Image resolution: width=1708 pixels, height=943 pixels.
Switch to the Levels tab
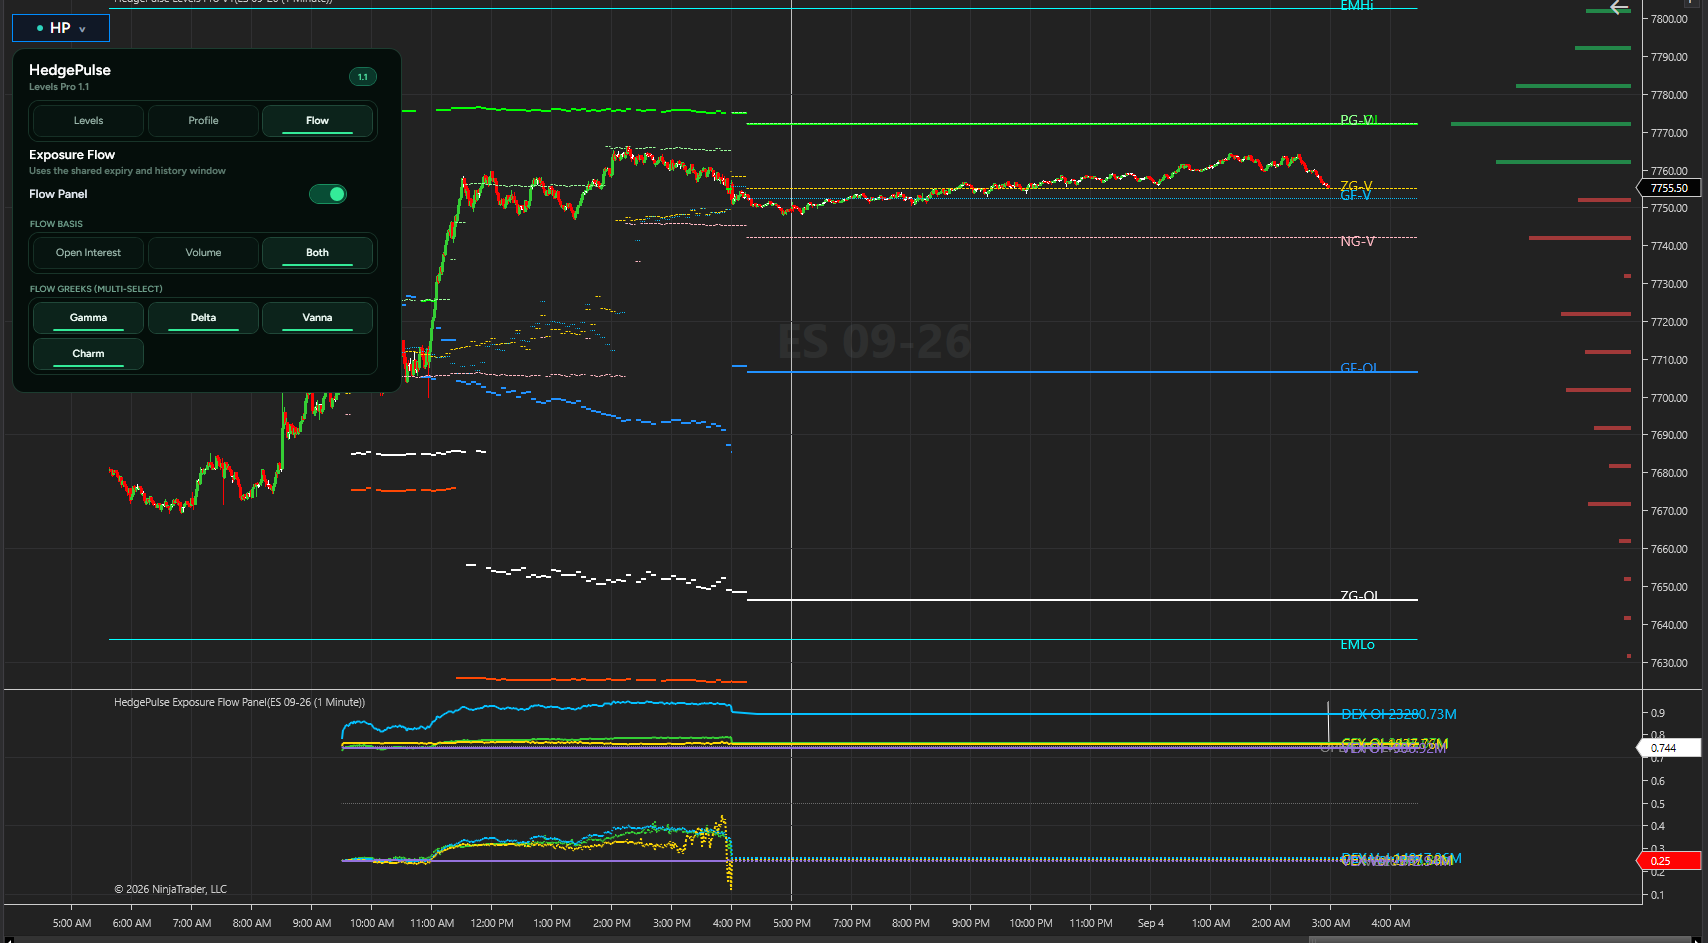coord(88,121)
